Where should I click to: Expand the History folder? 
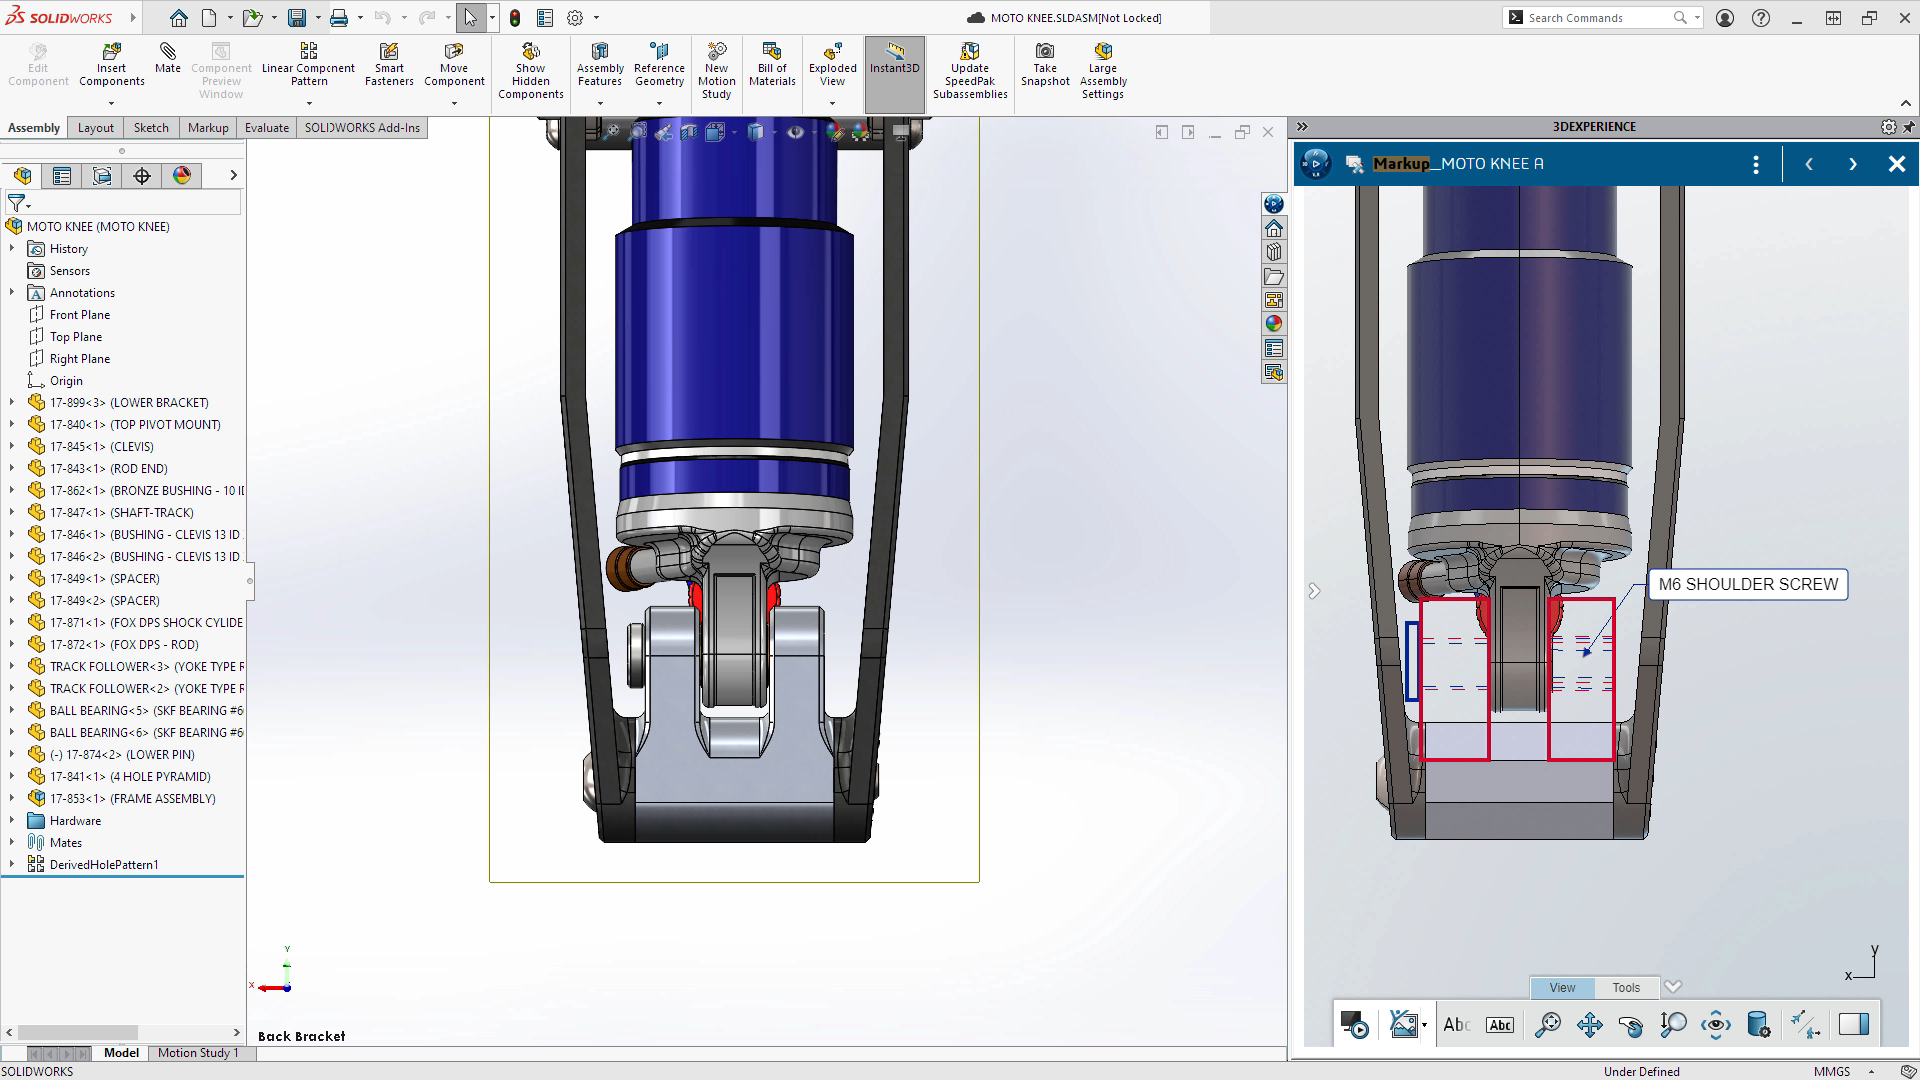[x=11, y=248]
